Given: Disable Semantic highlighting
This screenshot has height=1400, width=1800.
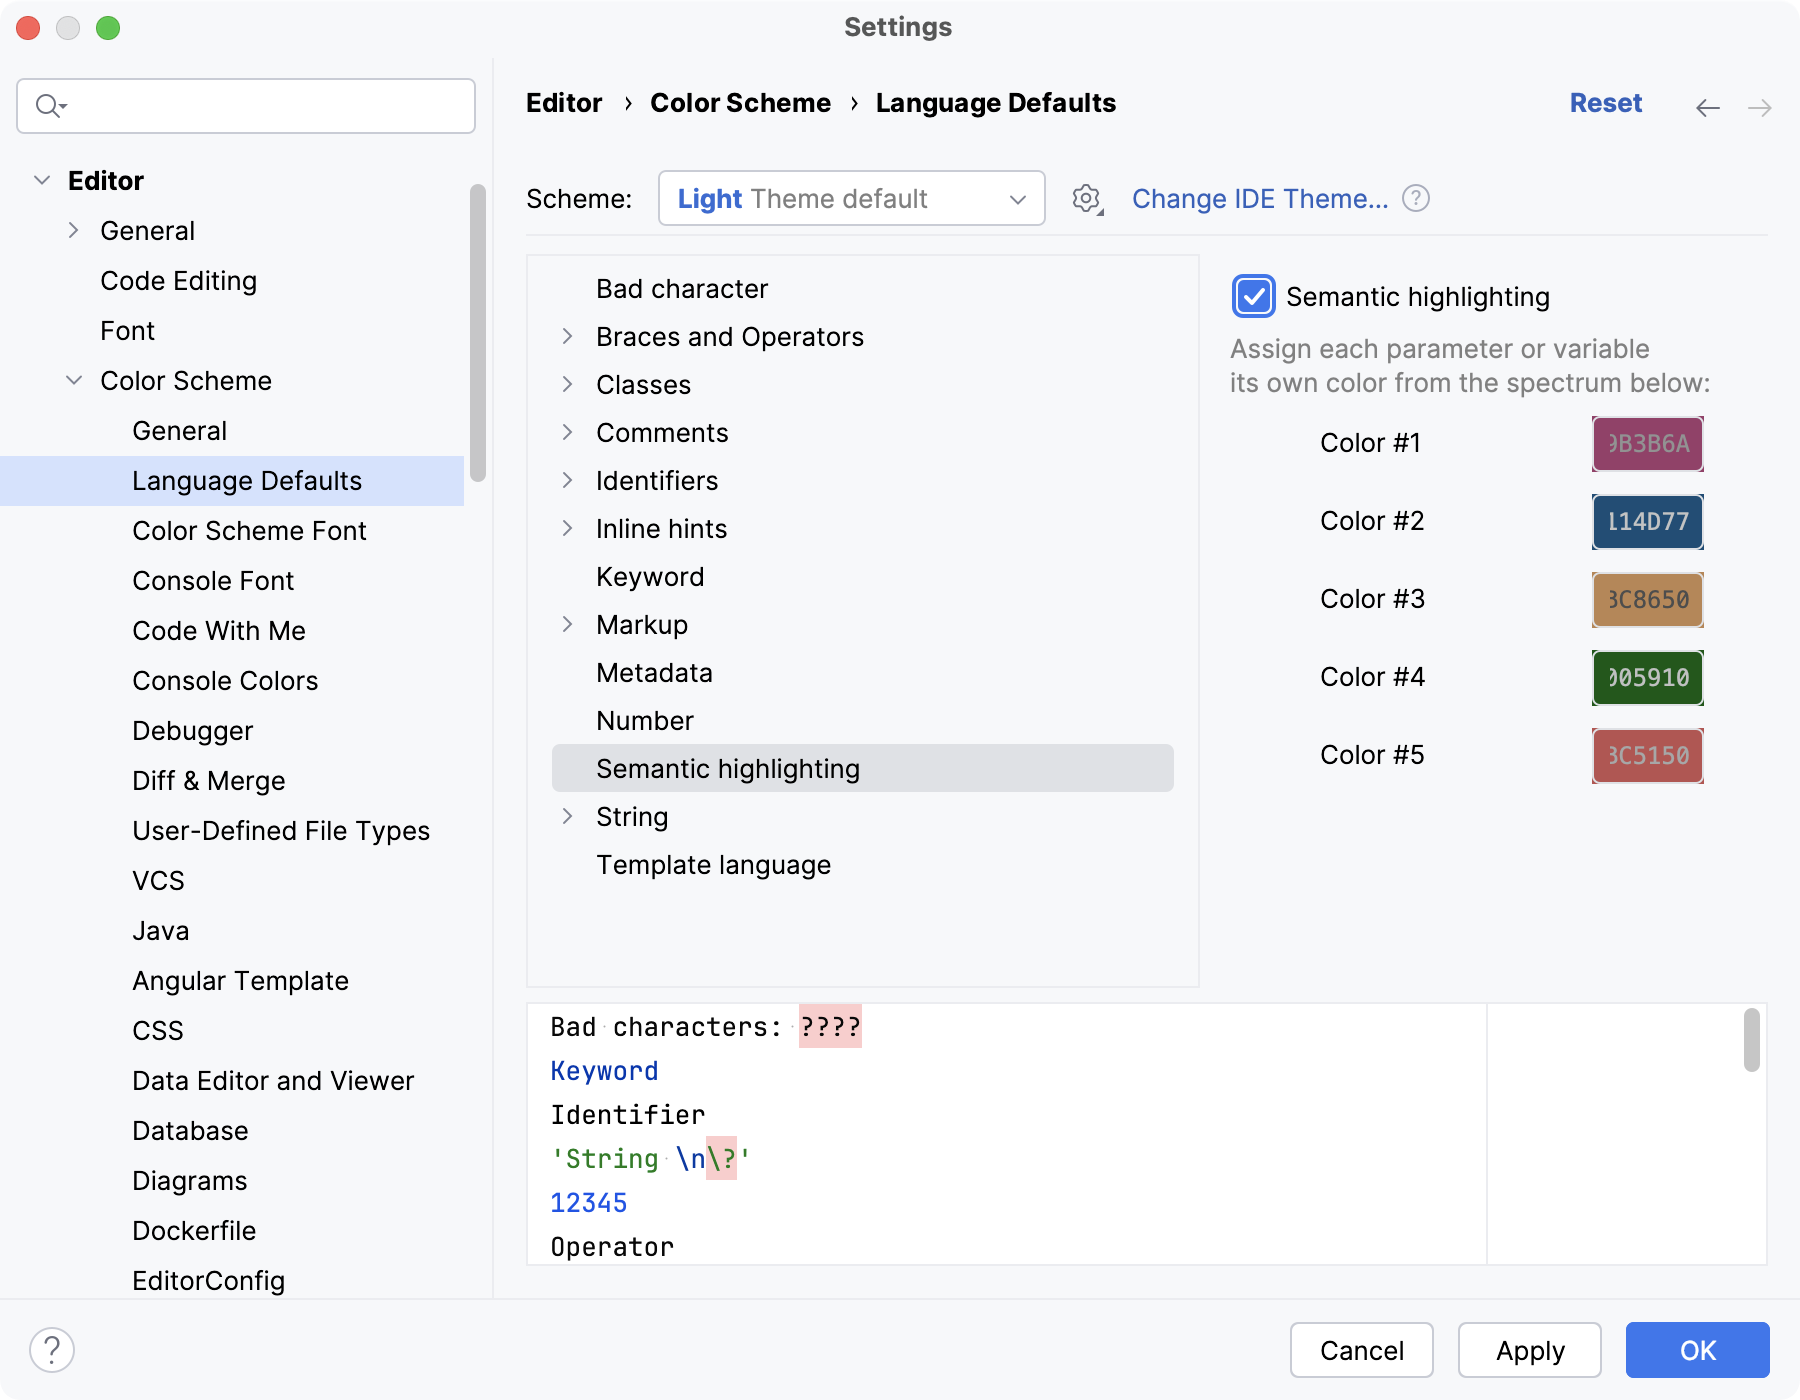Looking at the screenshot, I should [x=1253, y=296].
